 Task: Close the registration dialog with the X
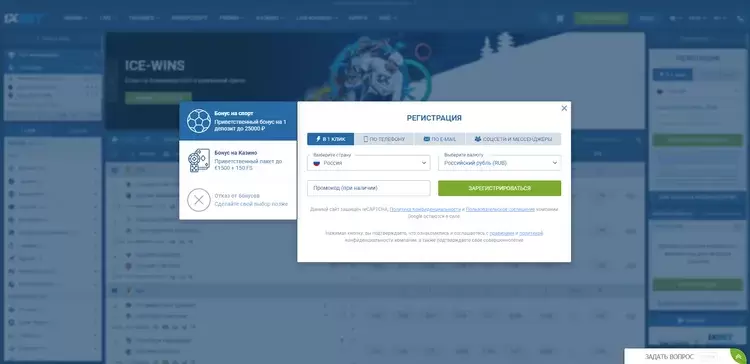pos(564,108)
